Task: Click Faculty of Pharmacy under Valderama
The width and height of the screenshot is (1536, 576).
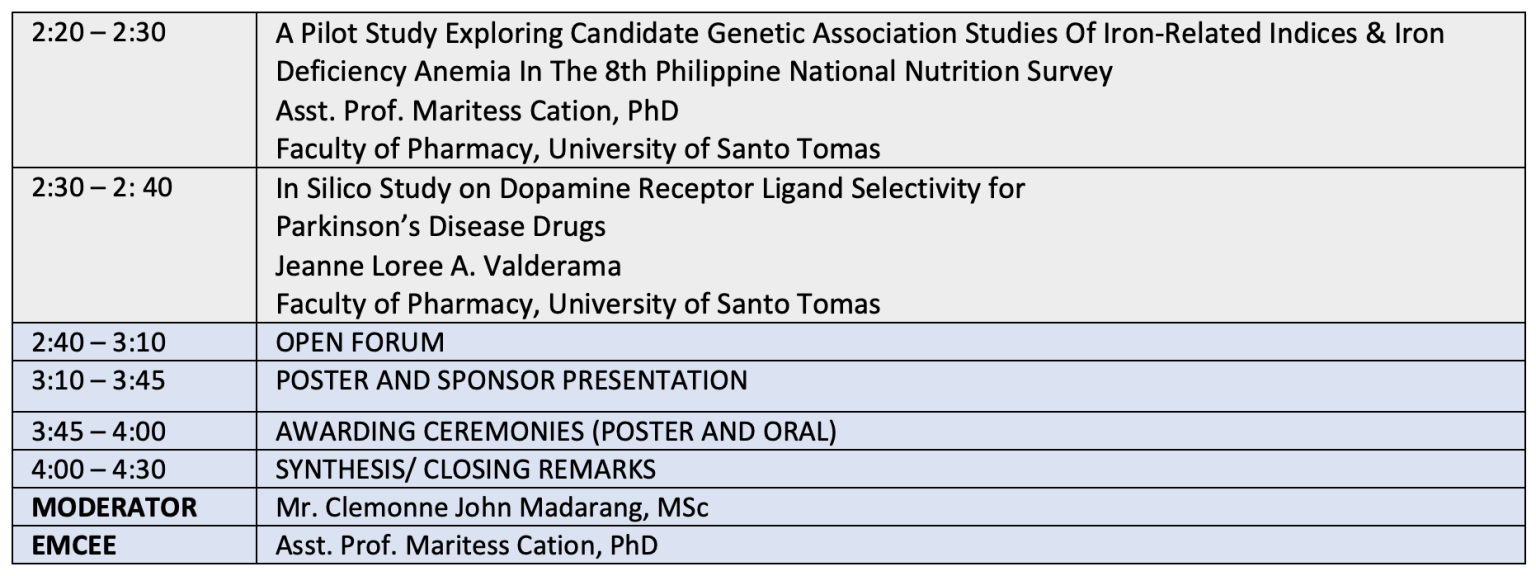Action: pyautogui.click(x=578, y=303)
